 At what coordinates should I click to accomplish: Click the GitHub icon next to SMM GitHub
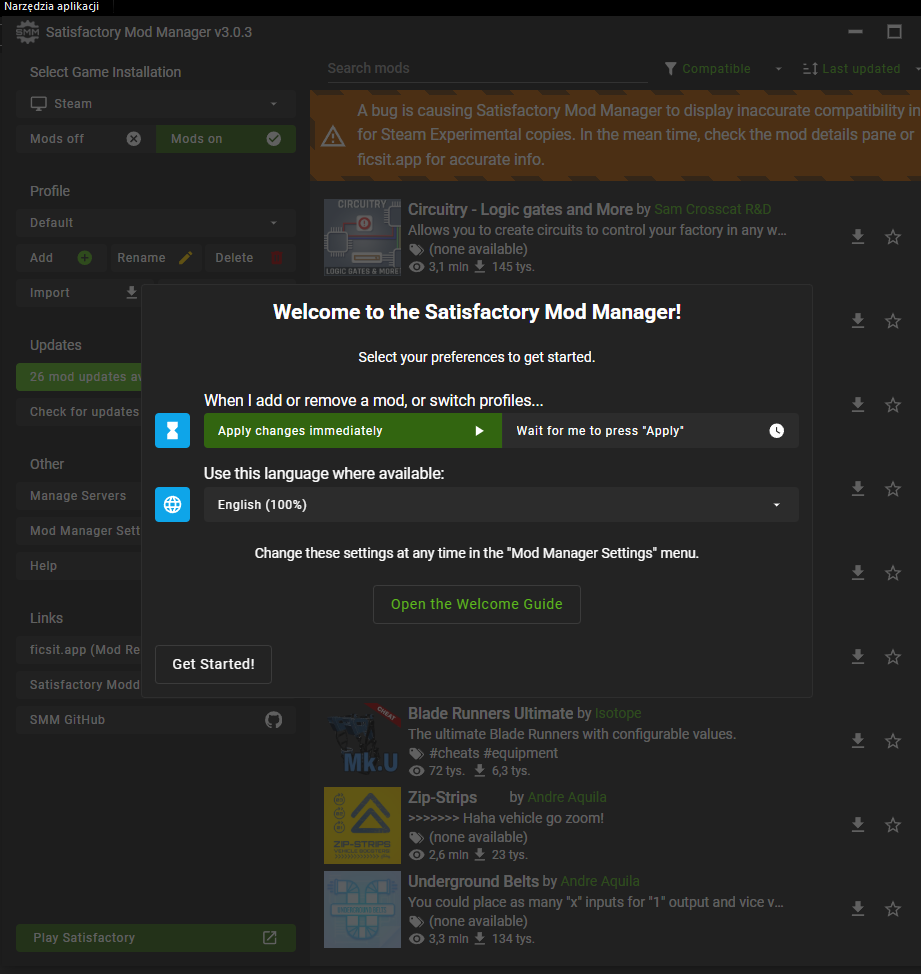point(273,719)
